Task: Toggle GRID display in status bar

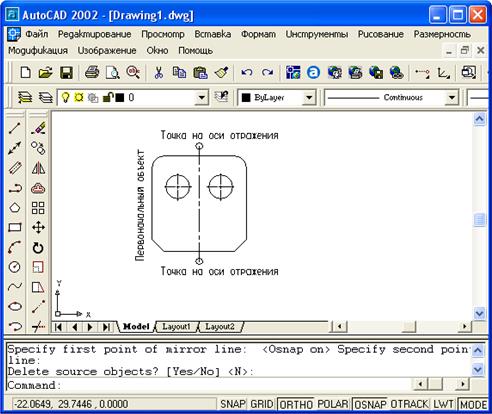Action: point(262,404)
